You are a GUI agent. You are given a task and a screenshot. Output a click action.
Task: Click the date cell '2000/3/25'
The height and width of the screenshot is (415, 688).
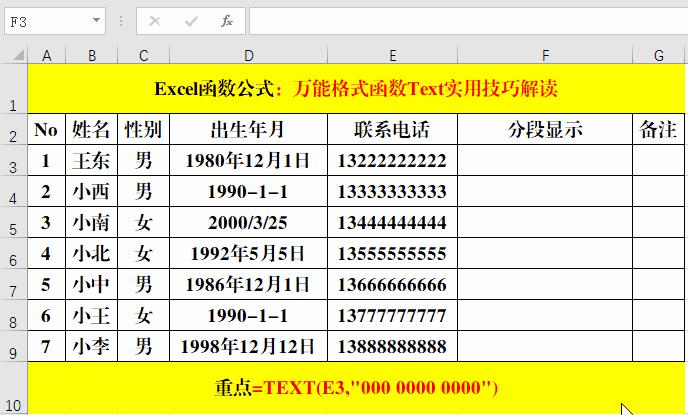[x=248, y=222]
